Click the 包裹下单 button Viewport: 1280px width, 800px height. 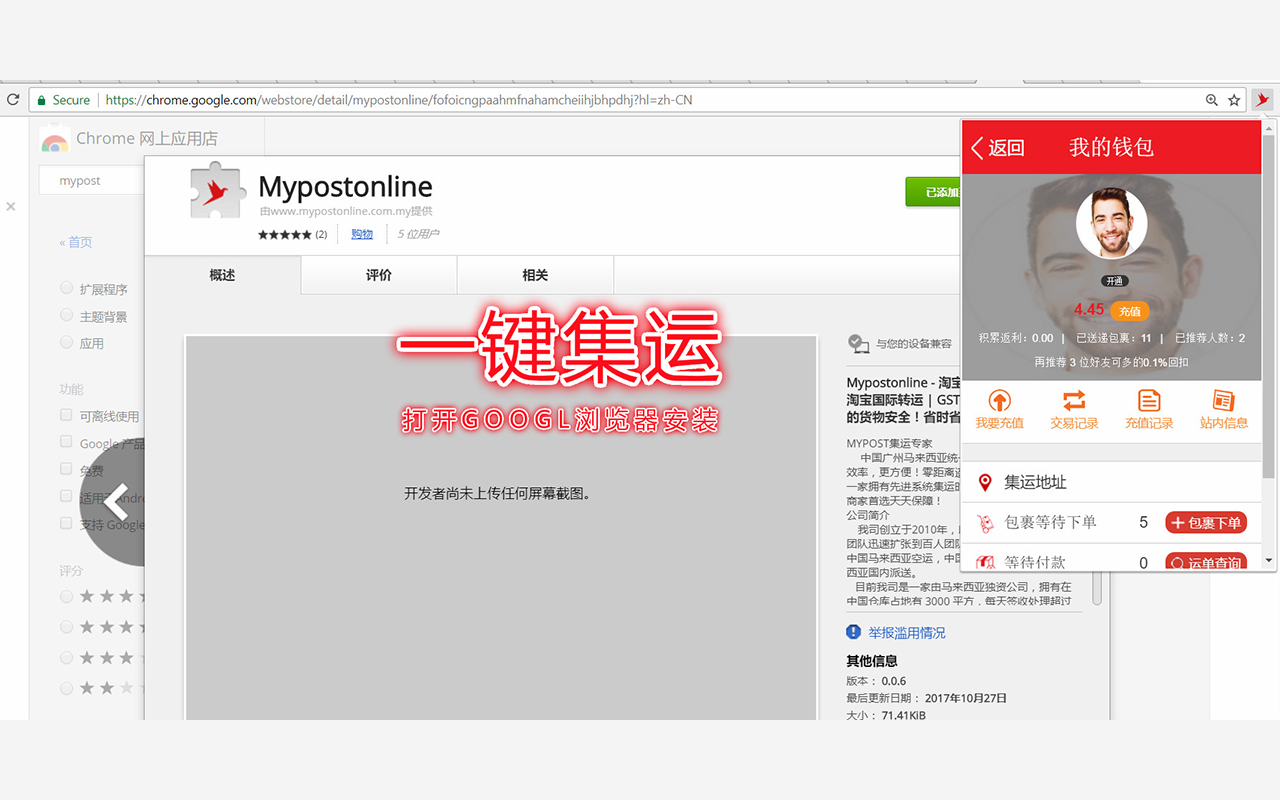click(x=1206, y=522)
